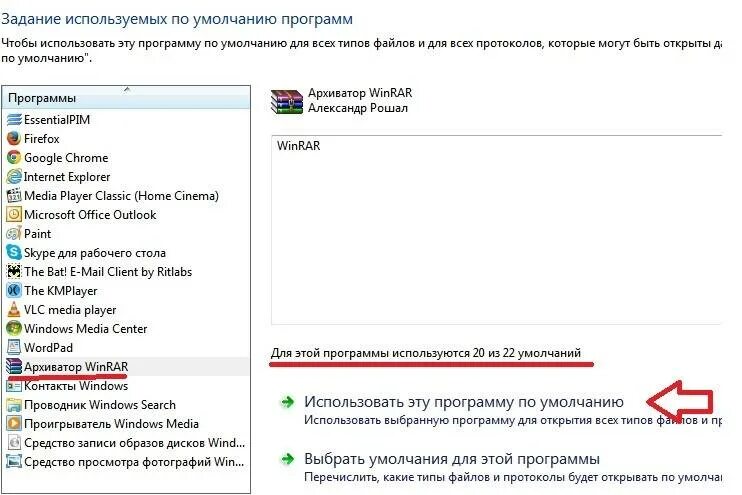Click the Средство записи образов дисков icon
Viewport: 742px width, 495px height.
[x=14, y=442]
